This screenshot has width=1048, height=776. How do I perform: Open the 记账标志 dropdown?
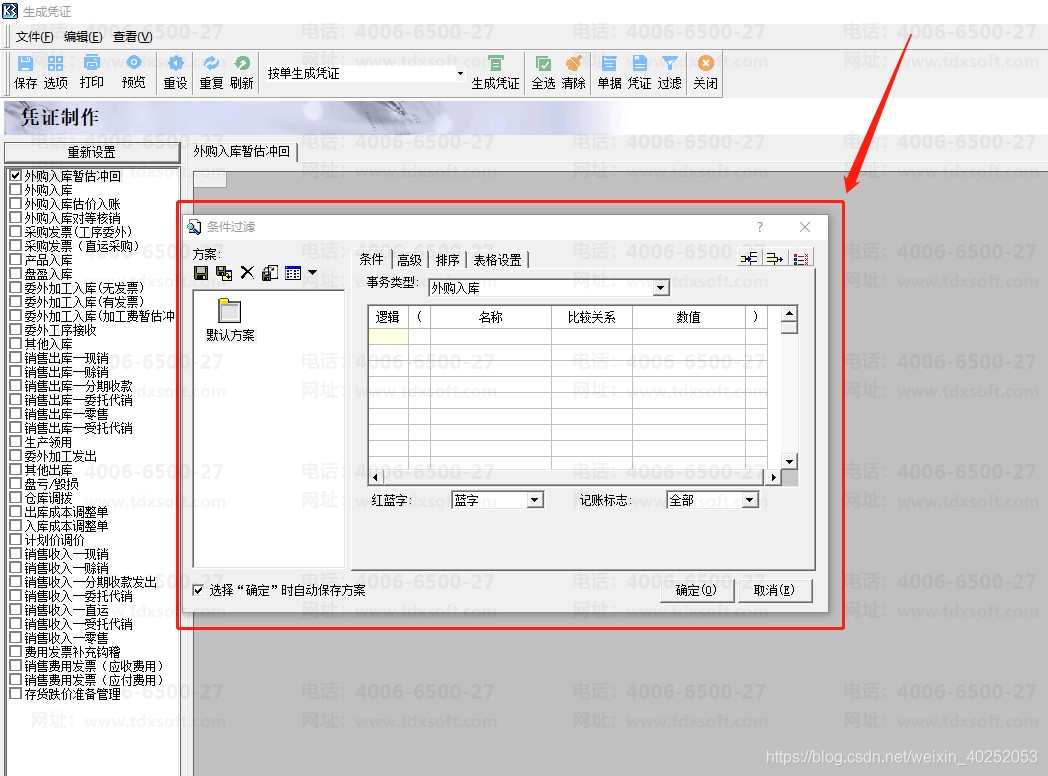pyautogui.click(x=750, y=500)
